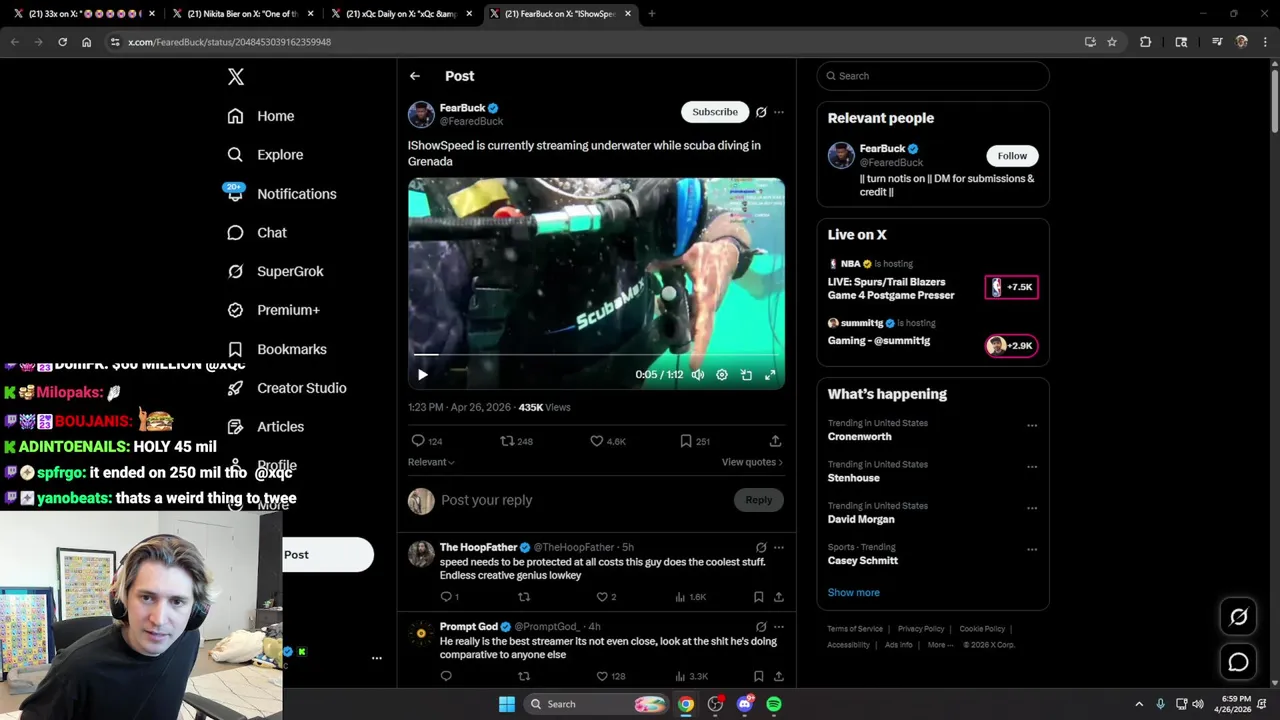Open options for Casey Schmitt trend
This screenshot has width=1280, height=720.
tap(1032, 549)
